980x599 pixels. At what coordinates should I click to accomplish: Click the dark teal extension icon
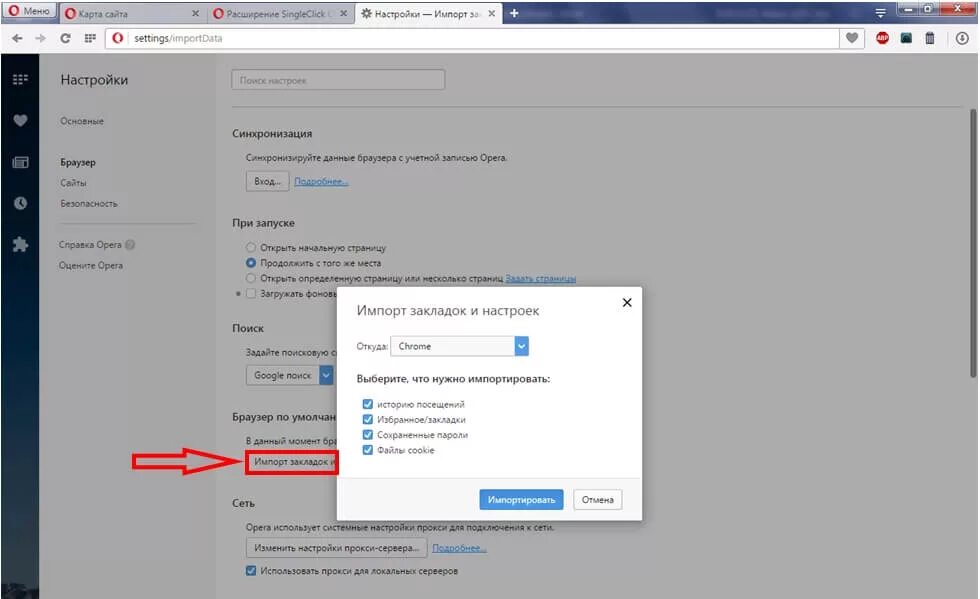click(x=906, y=38)
